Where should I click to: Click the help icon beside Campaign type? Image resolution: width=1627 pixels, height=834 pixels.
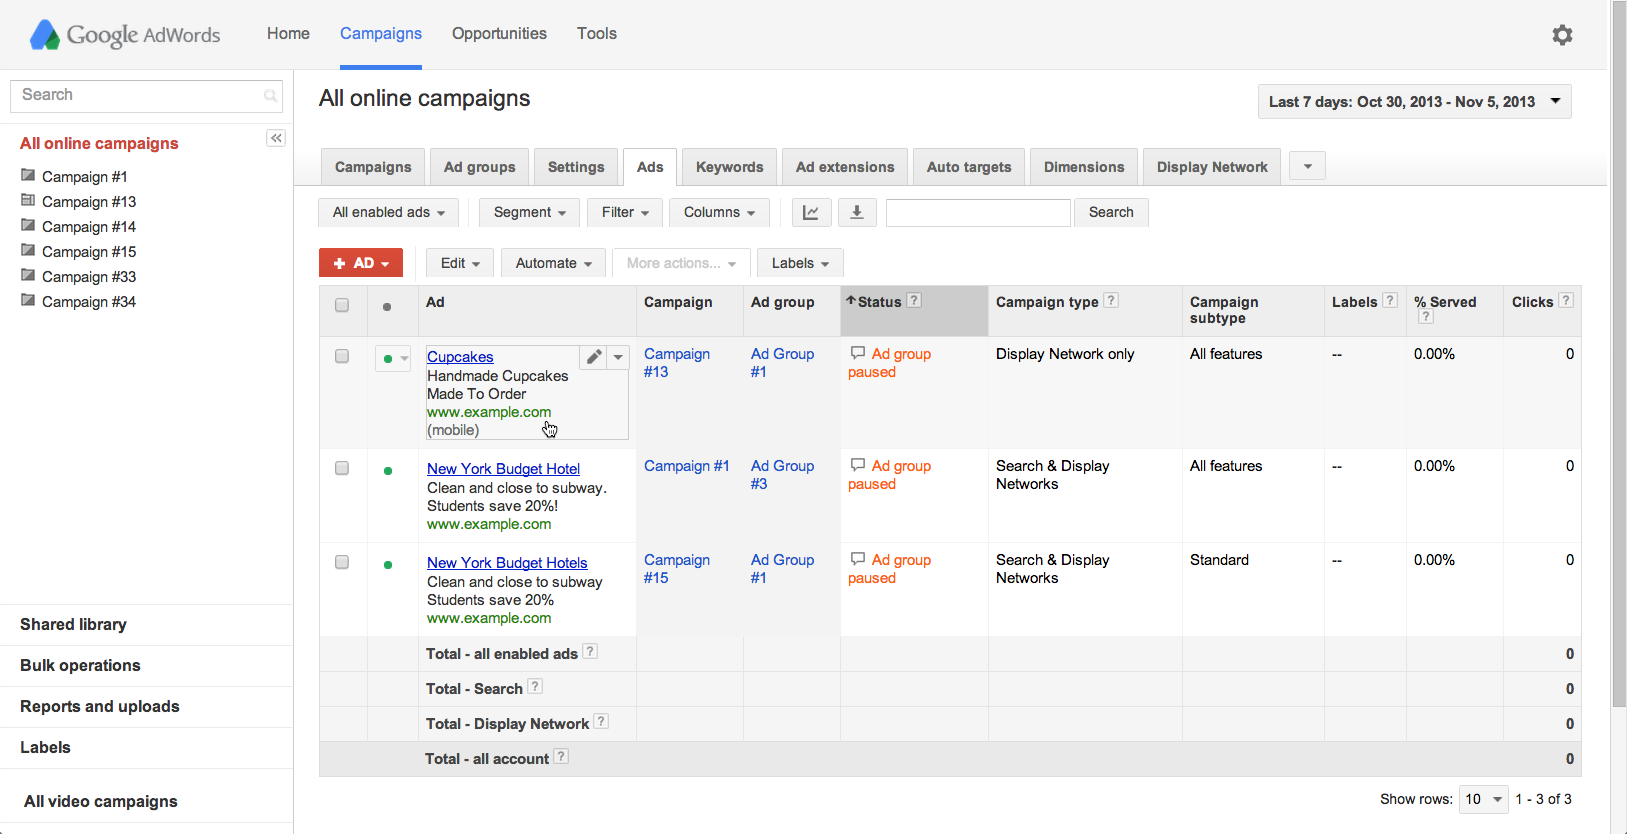[1111, 300]
